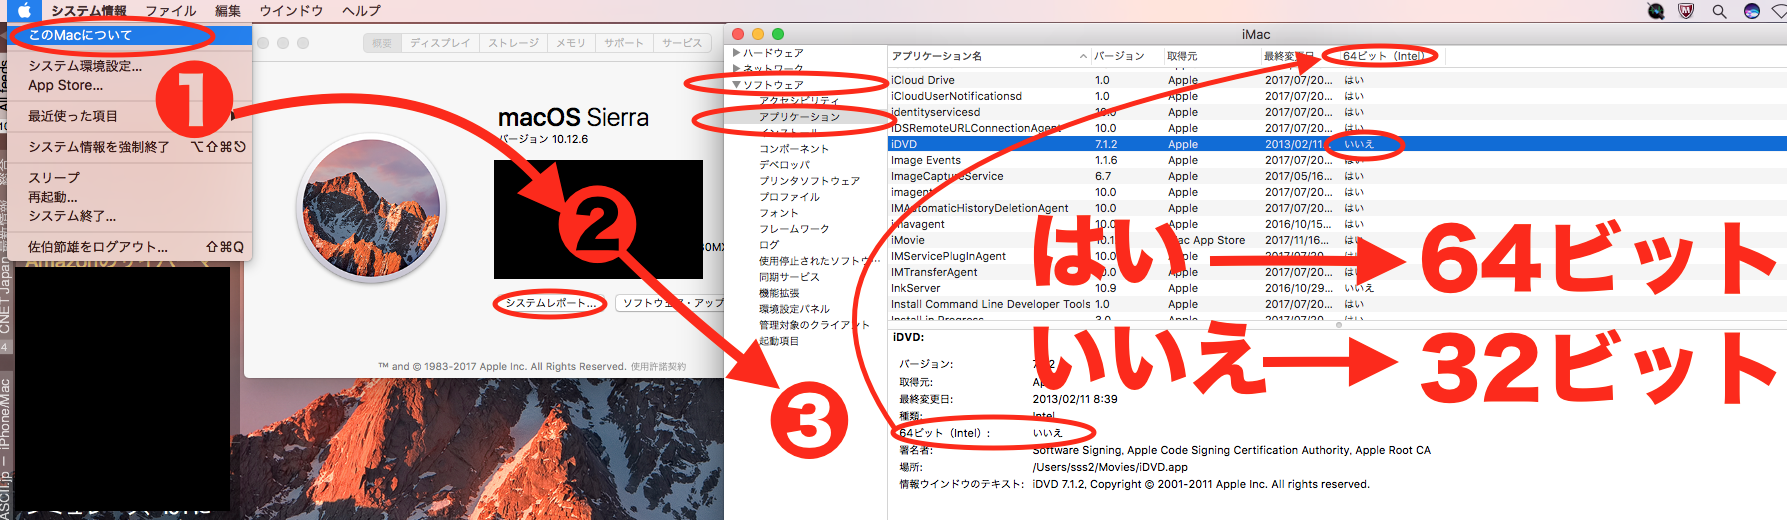1787x520 pixels.
Task: Collapse the ソフトウェア disclosure triangle
Action: (736, 85)
